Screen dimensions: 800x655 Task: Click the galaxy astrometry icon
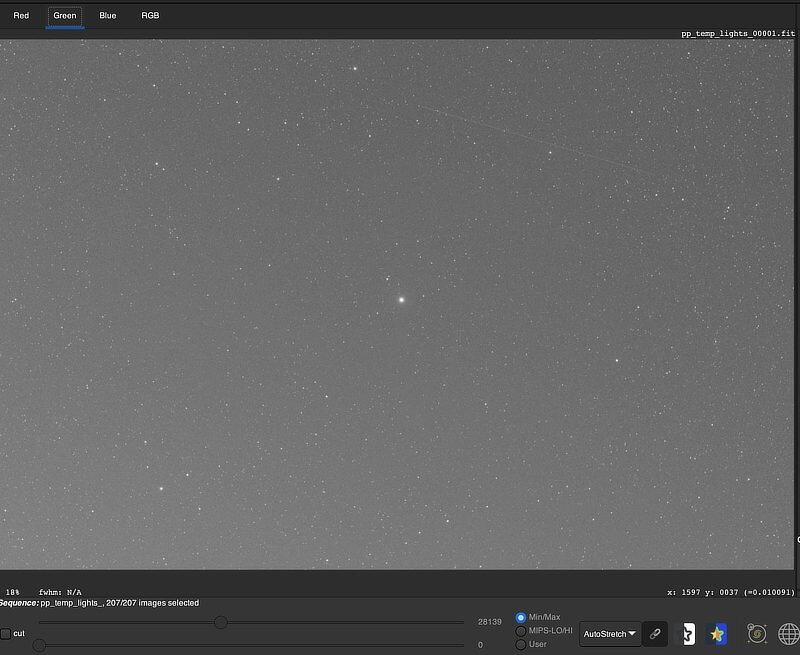click(757, 634)
